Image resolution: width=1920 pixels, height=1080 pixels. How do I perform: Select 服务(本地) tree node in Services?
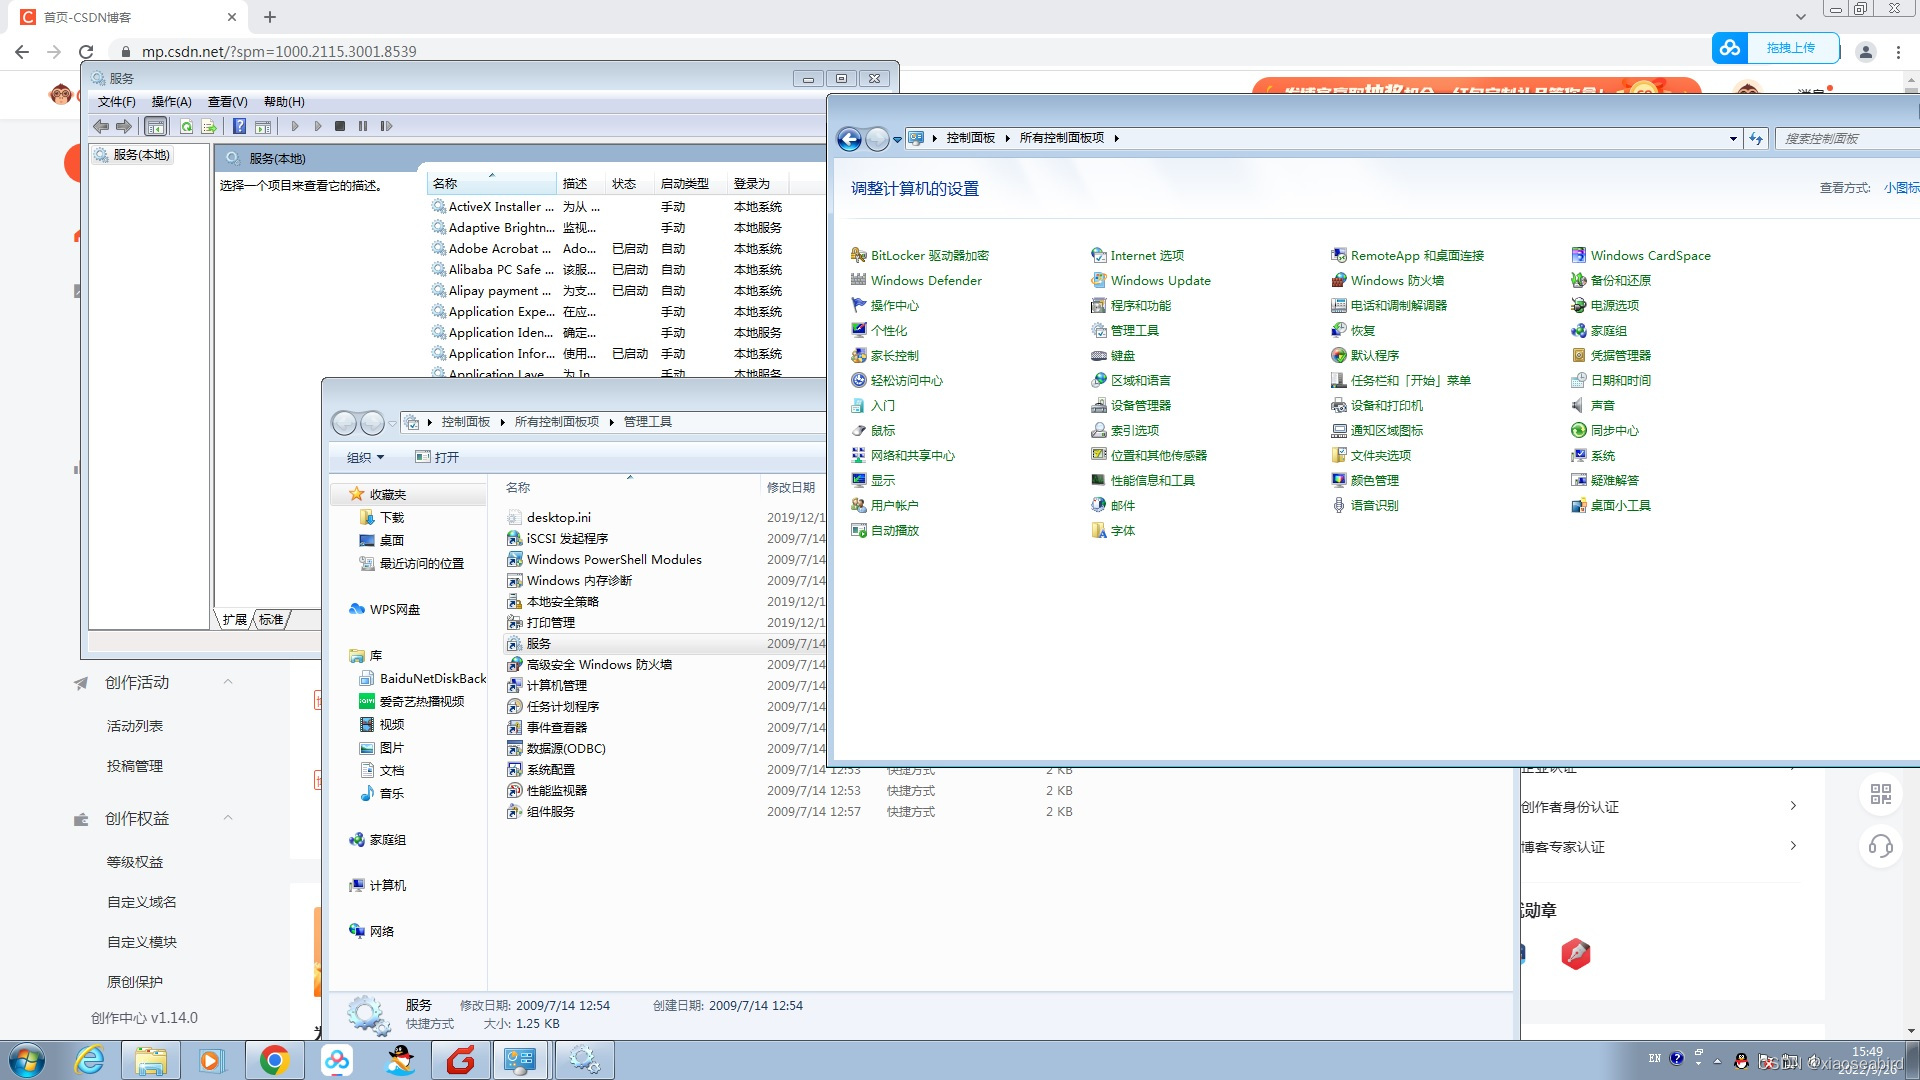[141, 155]
